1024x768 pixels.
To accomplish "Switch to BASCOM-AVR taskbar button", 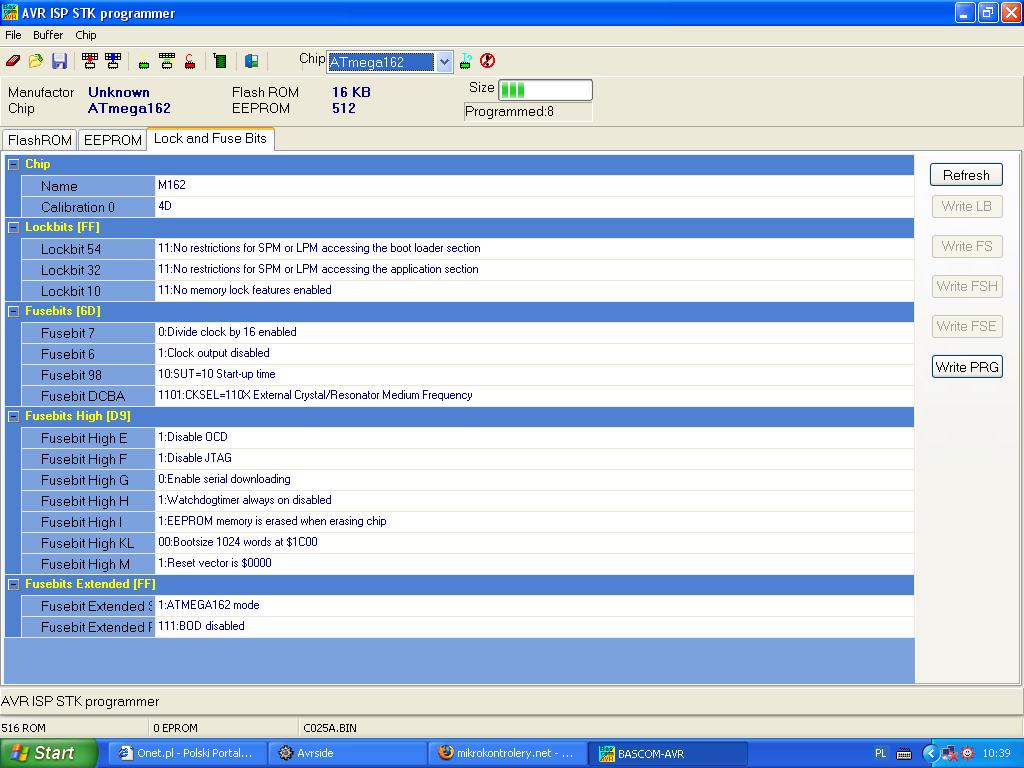I will tap(667, 753).
